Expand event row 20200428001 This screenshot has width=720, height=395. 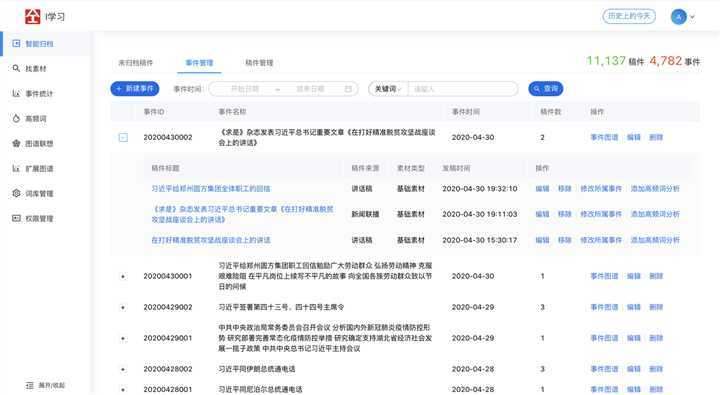(123, 389)
